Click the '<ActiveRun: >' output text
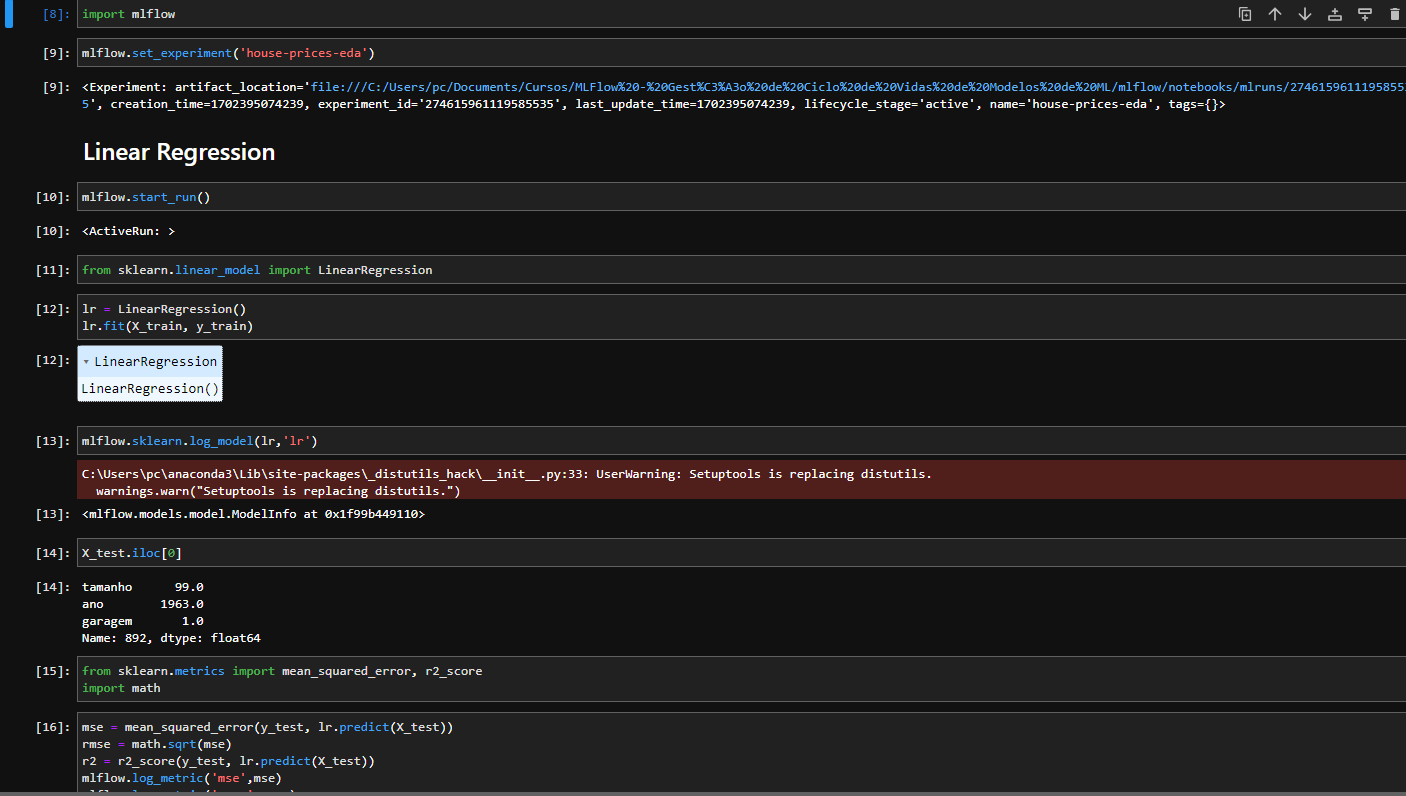 tap(129, 231)
